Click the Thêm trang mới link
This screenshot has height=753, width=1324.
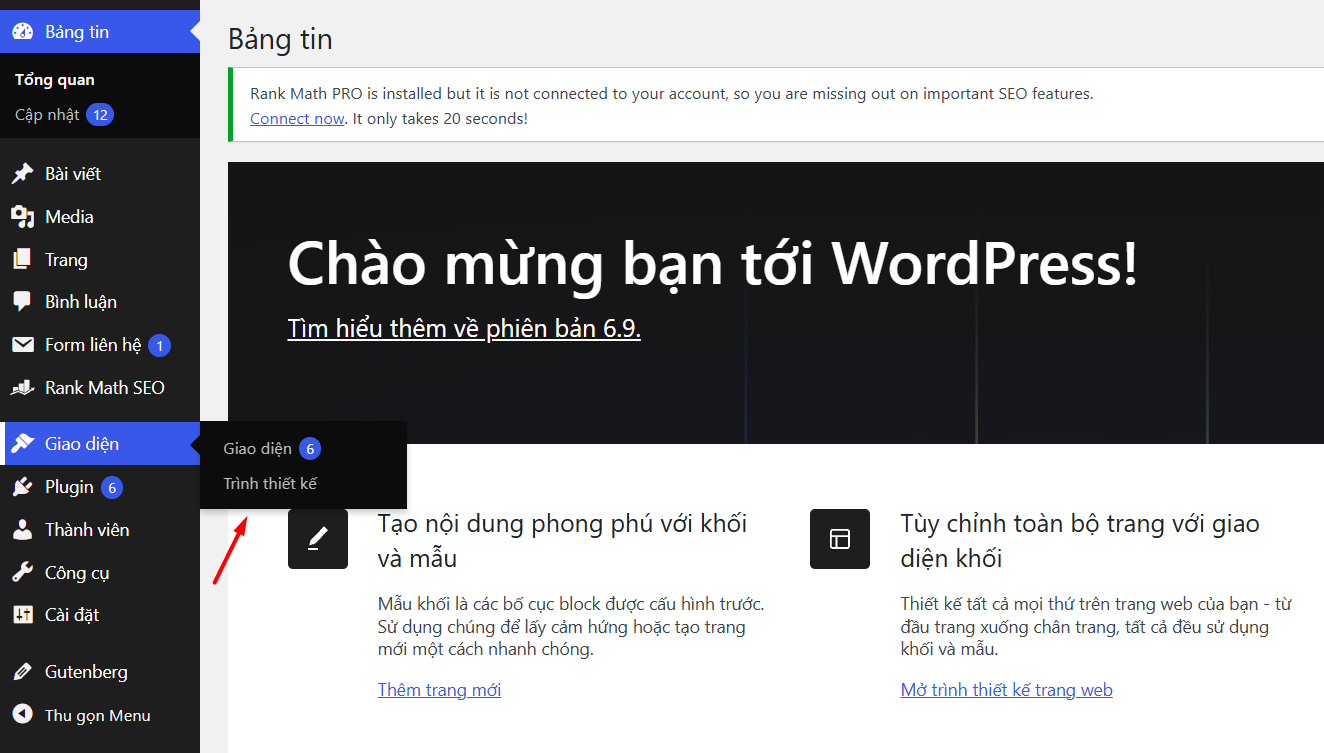(439, 689)
